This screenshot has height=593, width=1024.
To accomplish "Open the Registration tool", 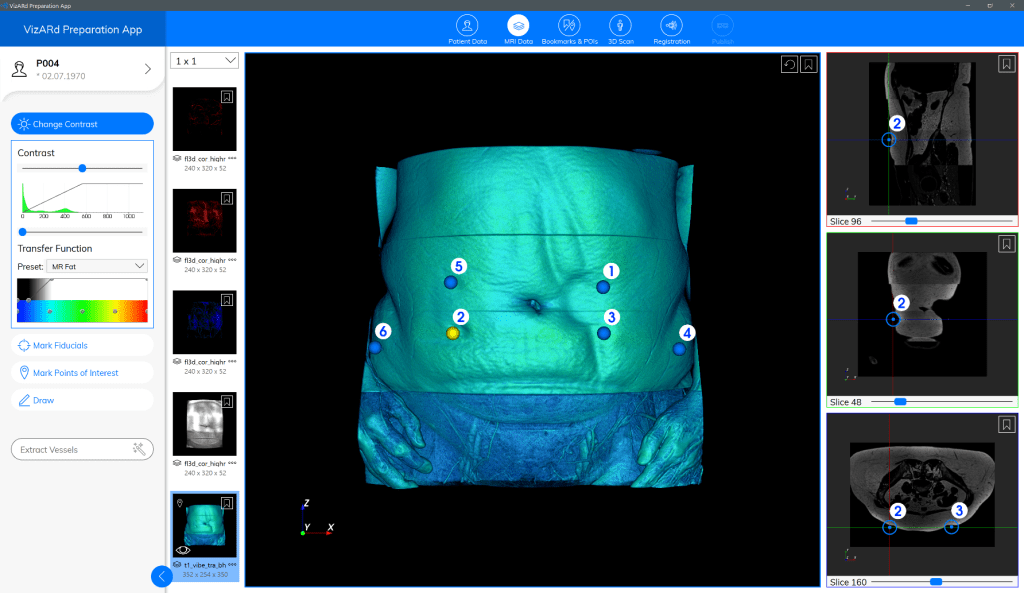I will point(671,28).
